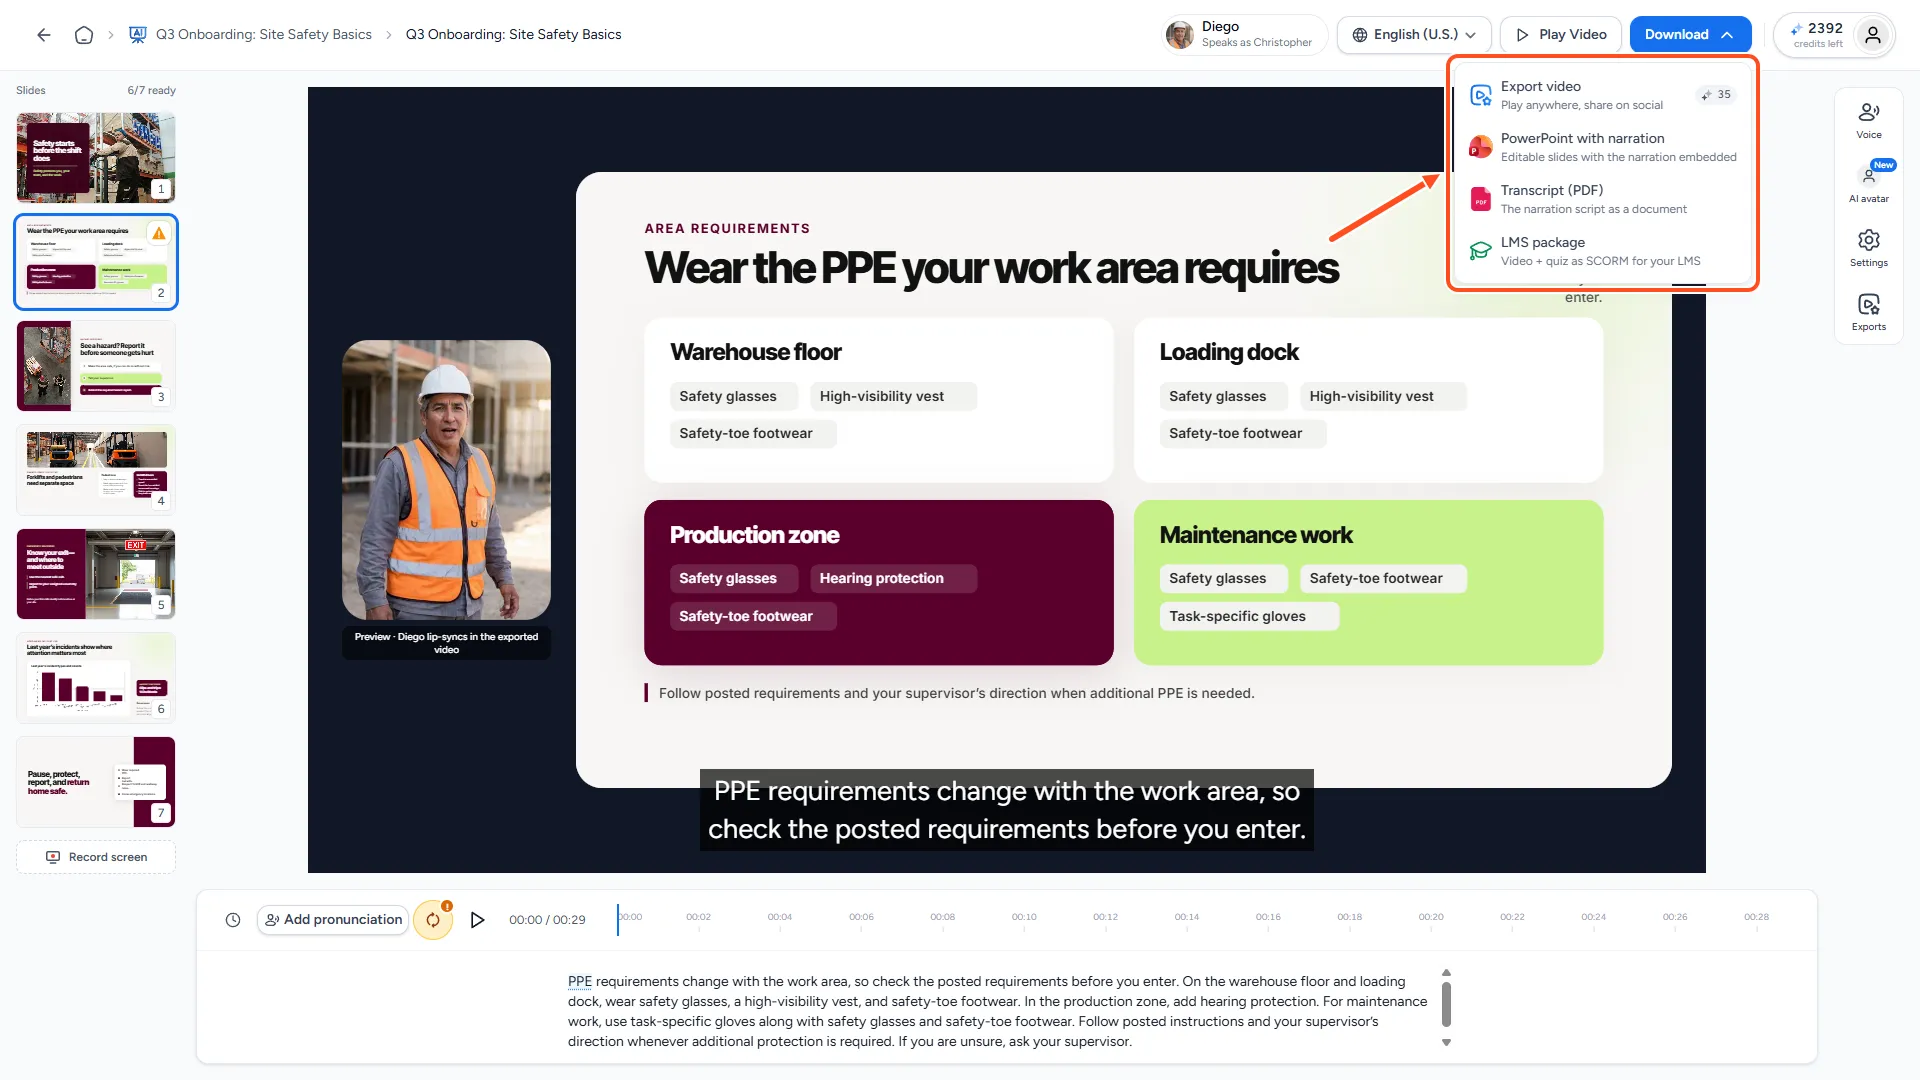
Task: Click the 00:20 timeline marker
Action: point(1431,917)
